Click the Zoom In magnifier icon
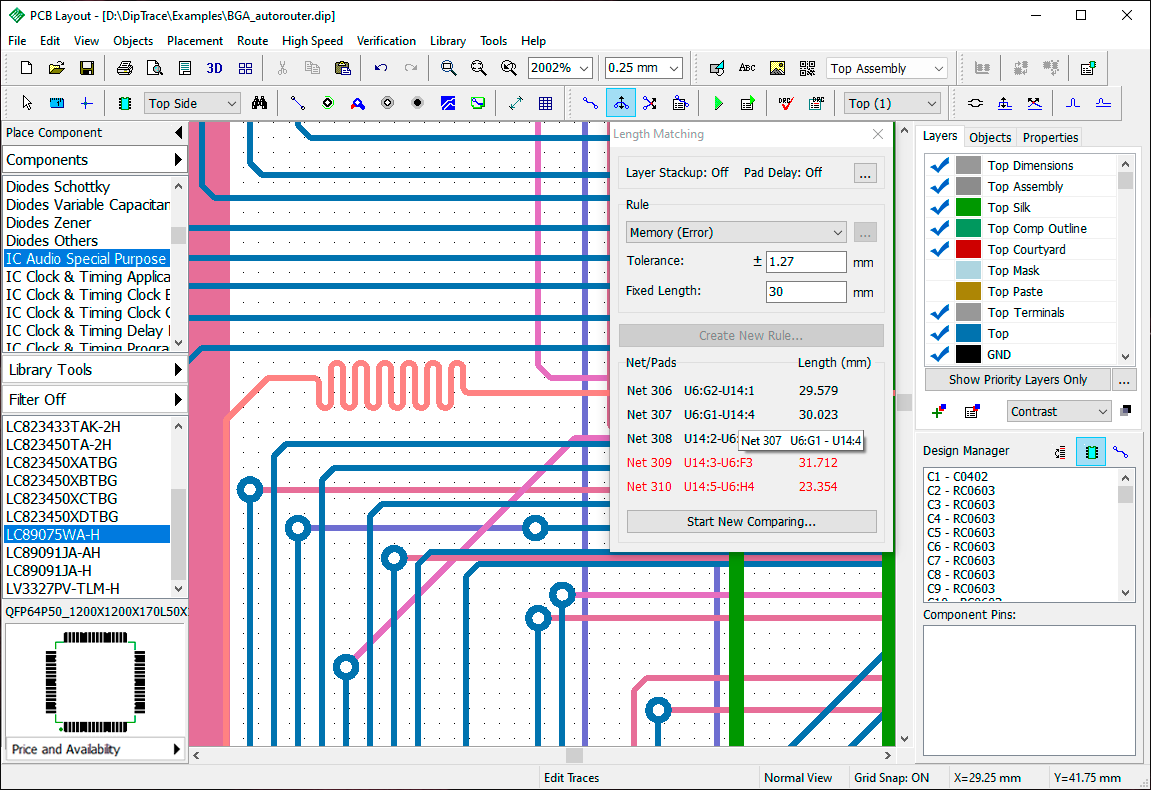This screenshot has height=790, width=1151. (448, 68)
